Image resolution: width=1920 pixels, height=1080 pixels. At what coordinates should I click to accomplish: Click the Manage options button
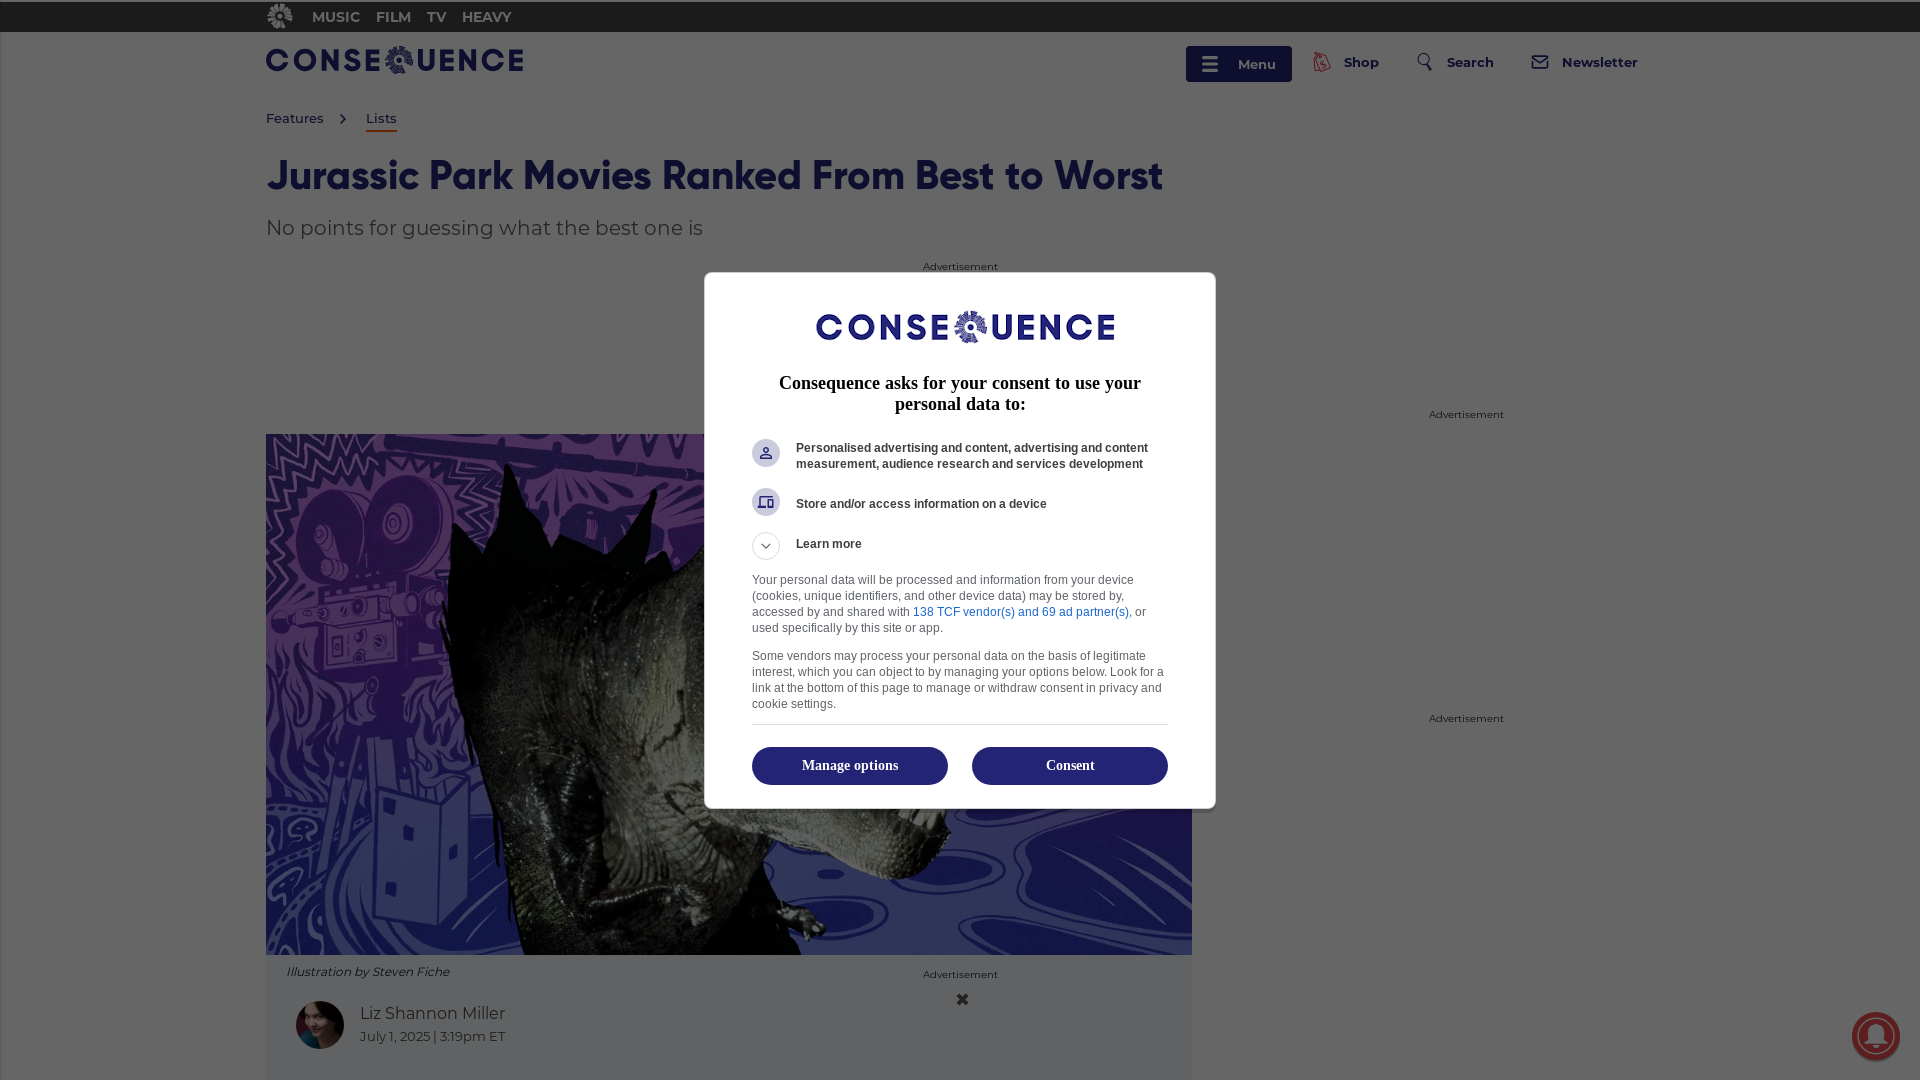(850, 766)
